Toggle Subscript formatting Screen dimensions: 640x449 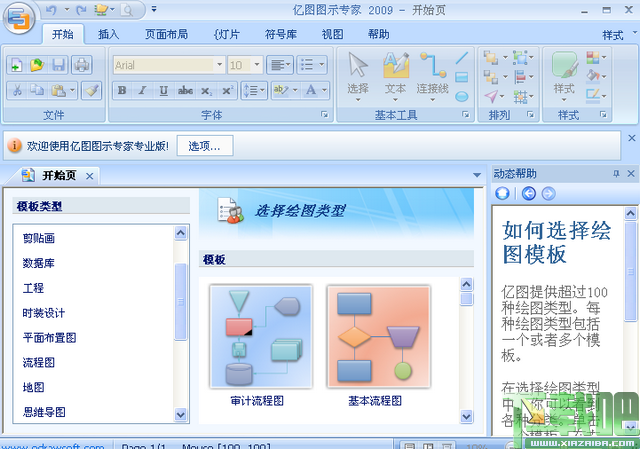point(206,90)
